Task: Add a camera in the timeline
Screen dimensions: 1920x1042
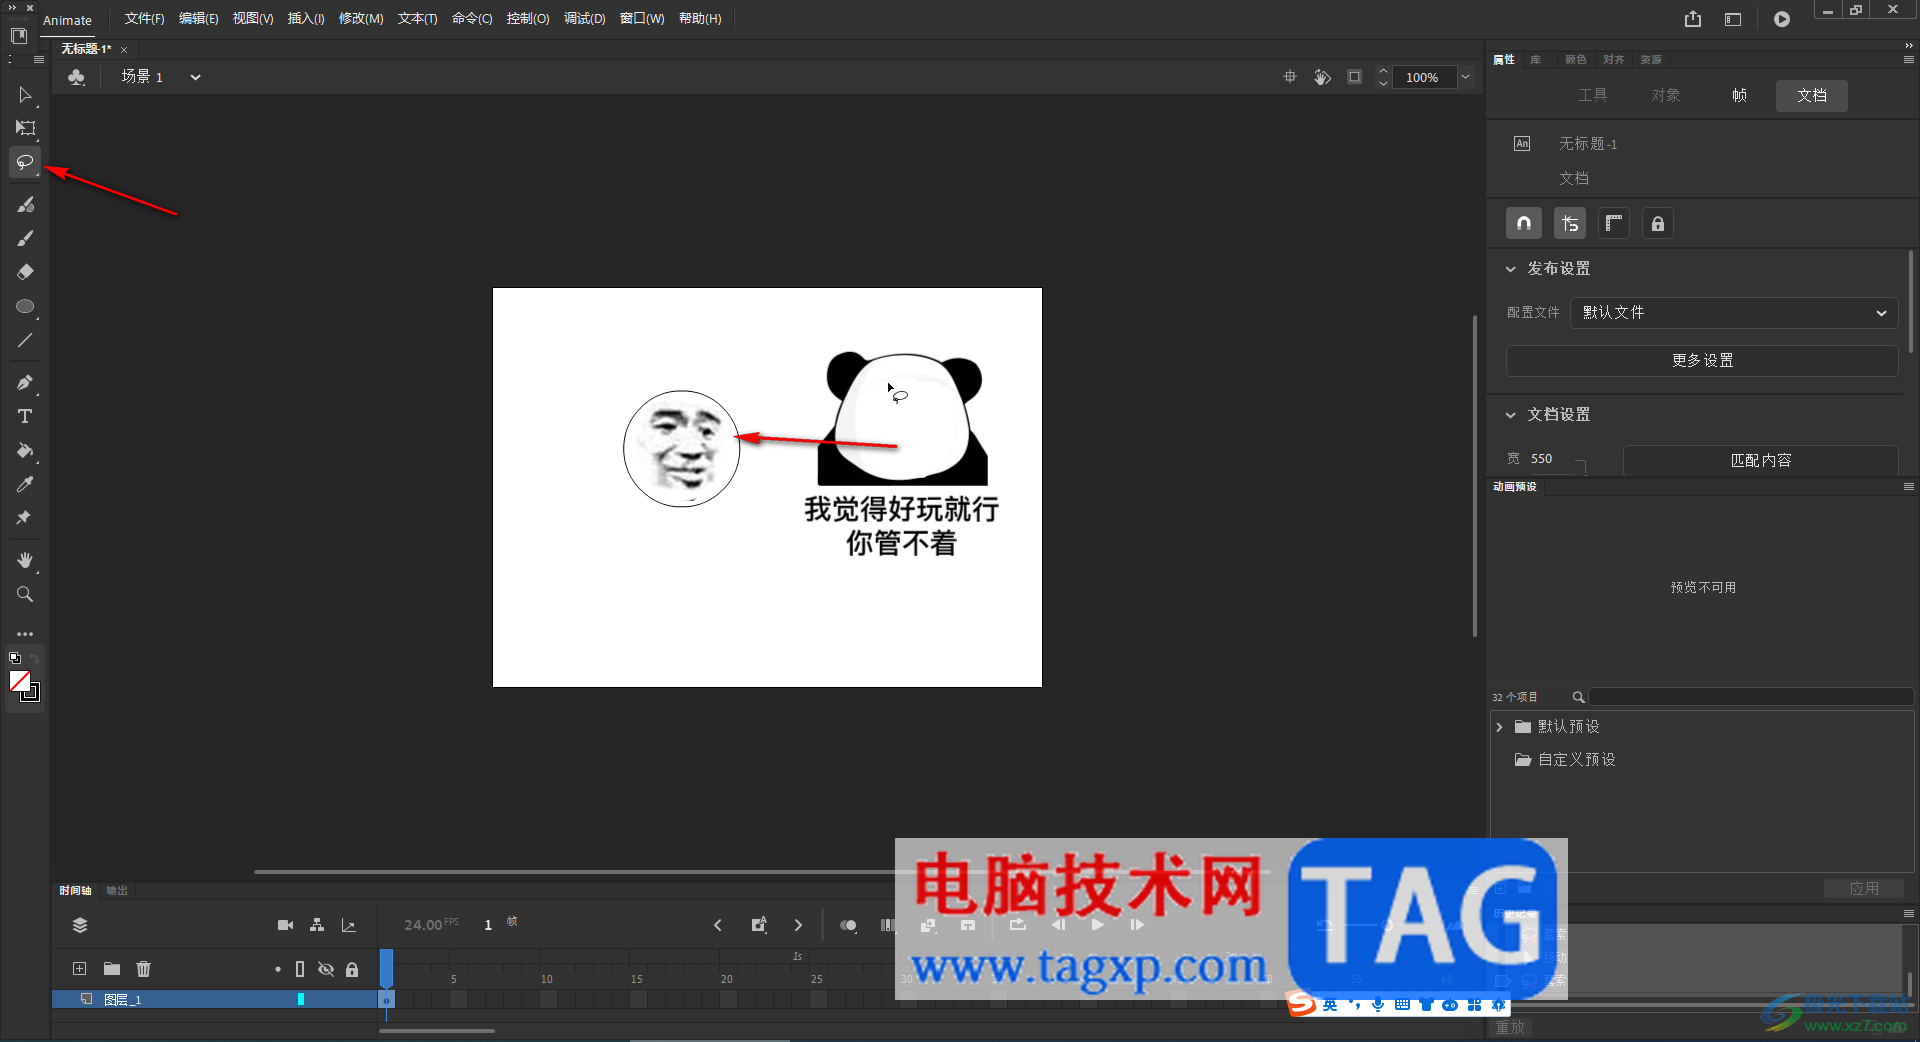Action: point(285,925)
